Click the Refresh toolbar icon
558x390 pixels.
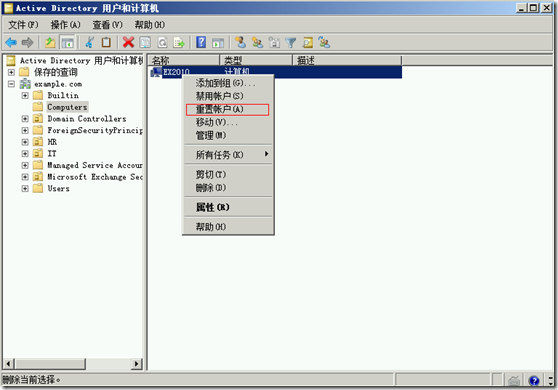pos(162,43)
